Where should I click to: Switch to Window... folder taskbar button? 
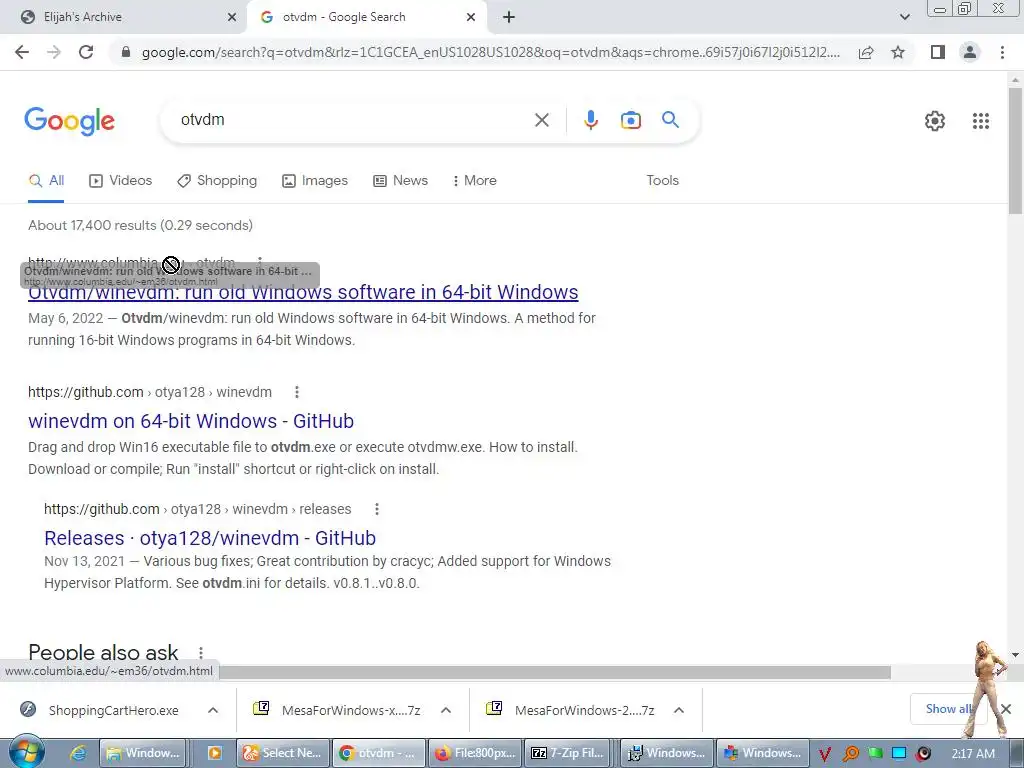point(143,753)
